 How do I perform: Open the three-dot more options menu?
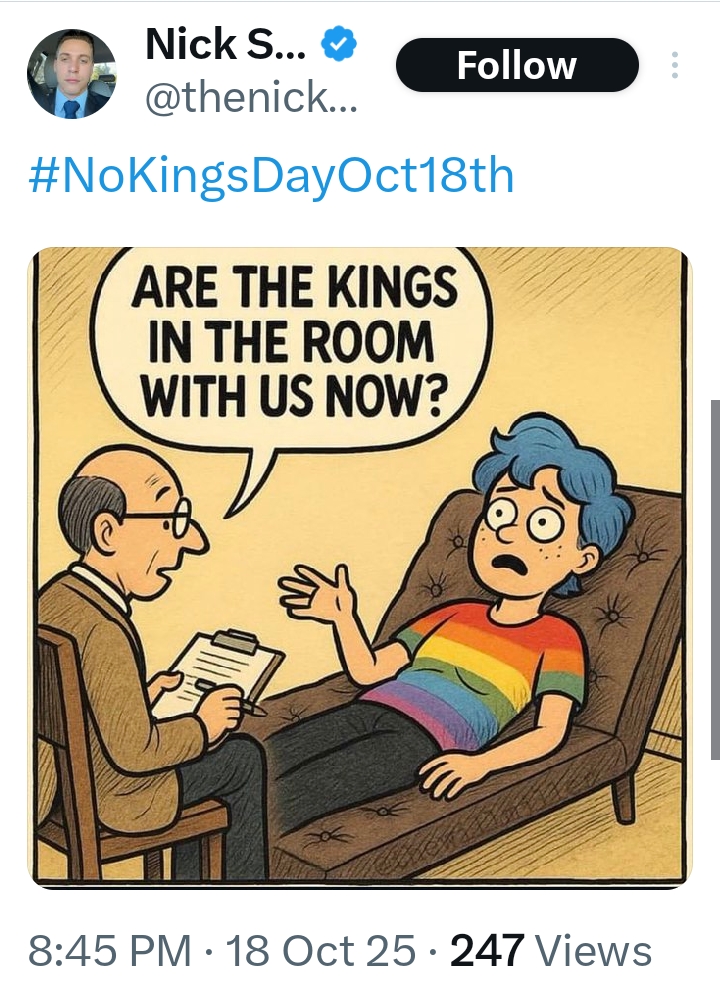tap(675, 65)
